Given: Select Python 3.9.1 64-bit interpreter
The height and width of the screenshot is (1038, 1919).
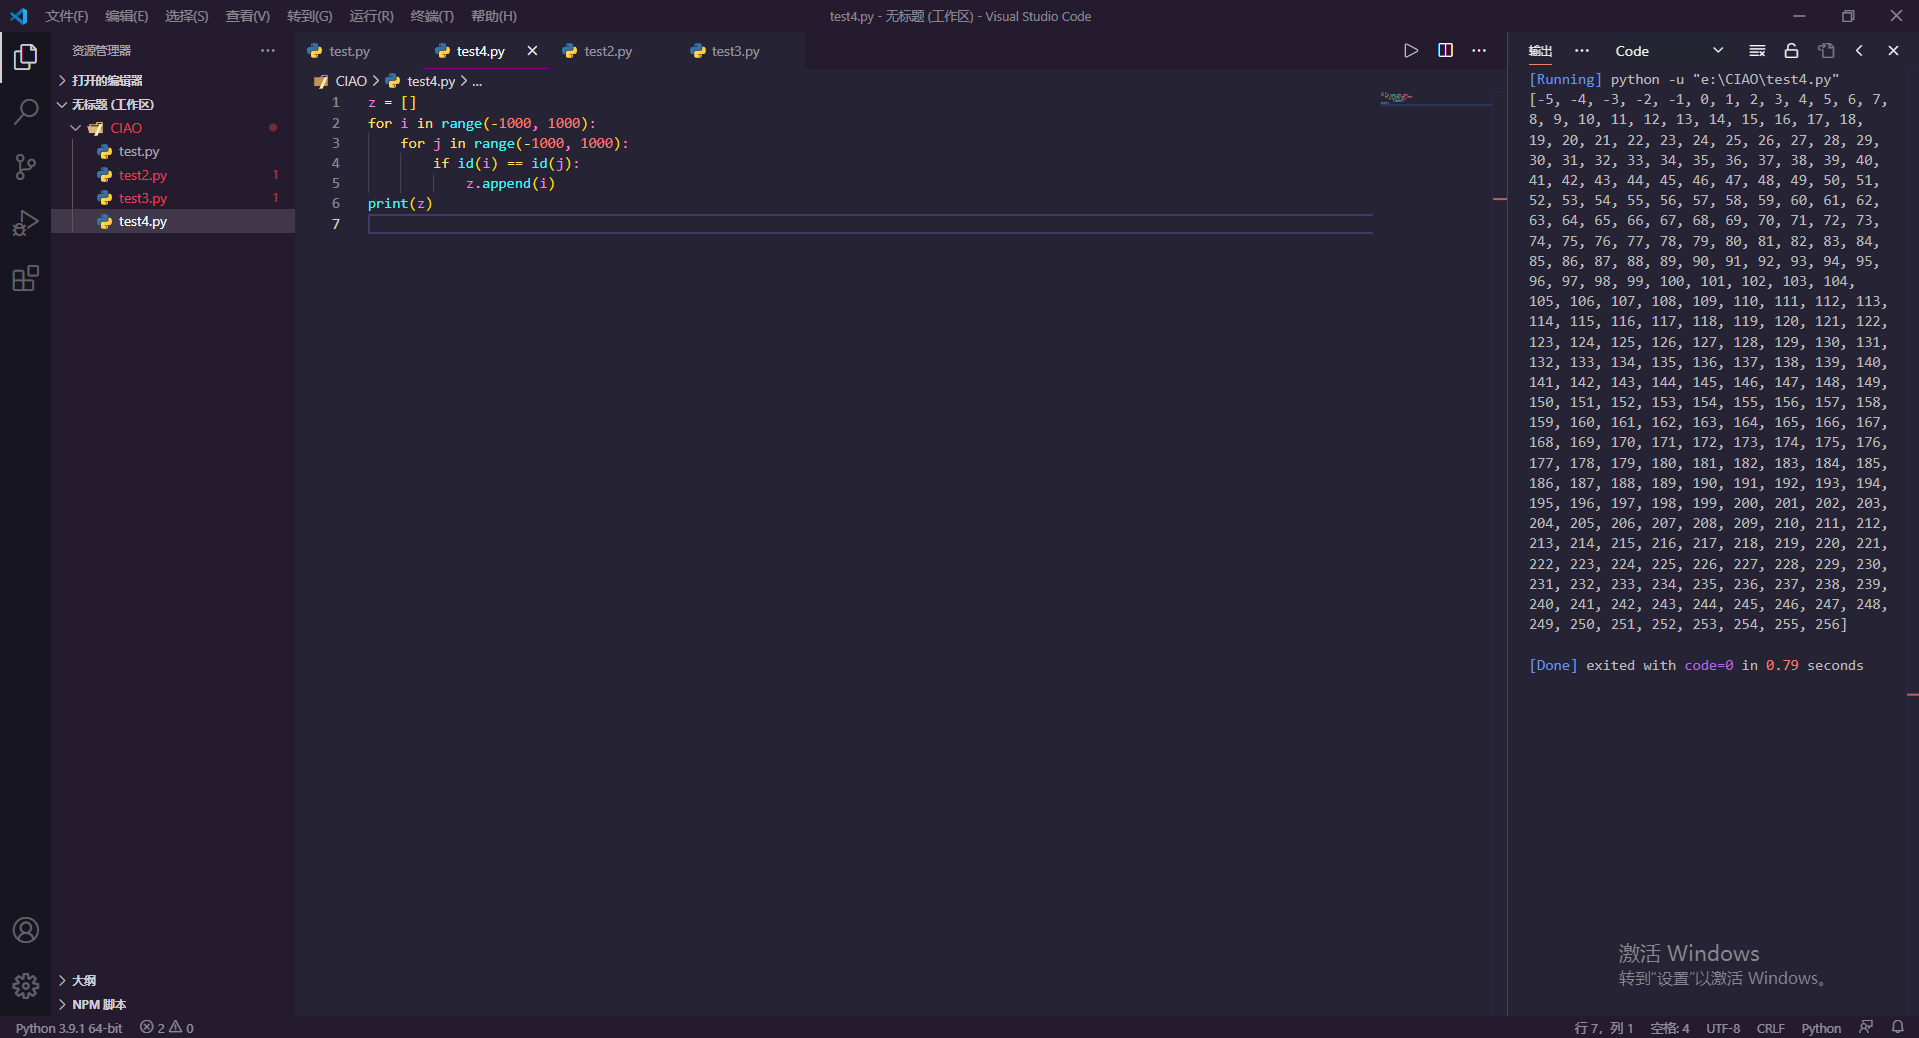Looking at the screenshot, I should pos(68,1028).
